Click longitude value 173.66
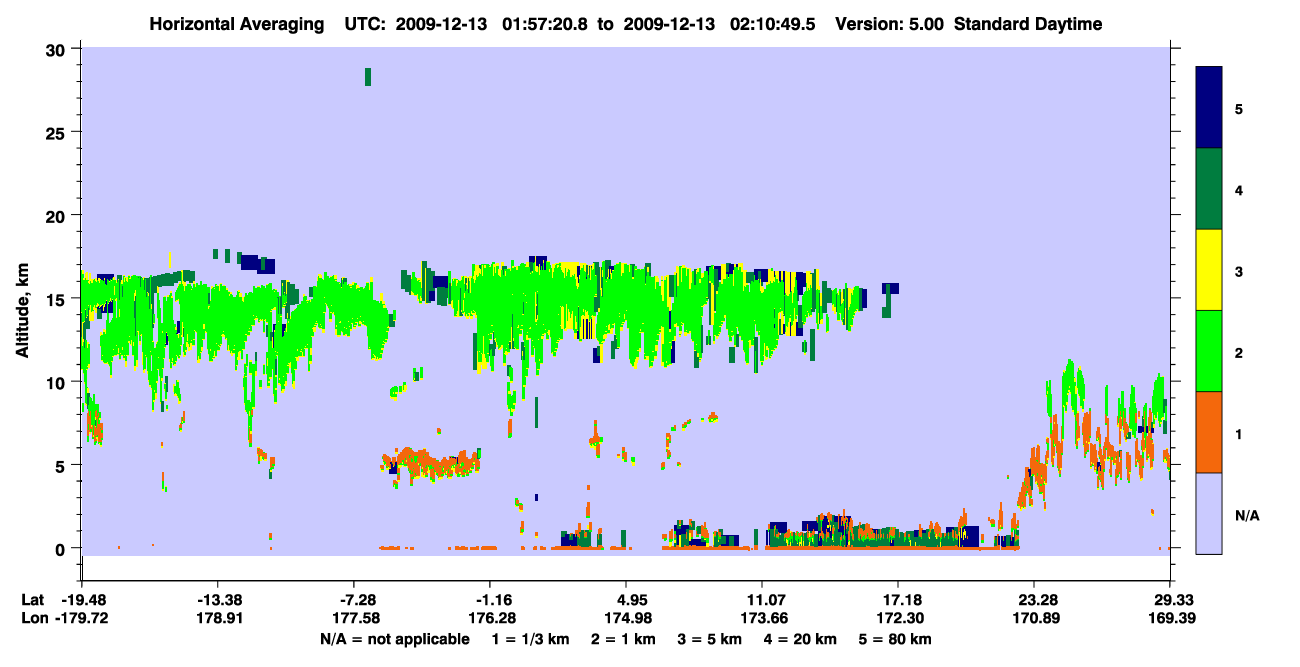This screenshot has height=667, width=1300. click(762, 619)
